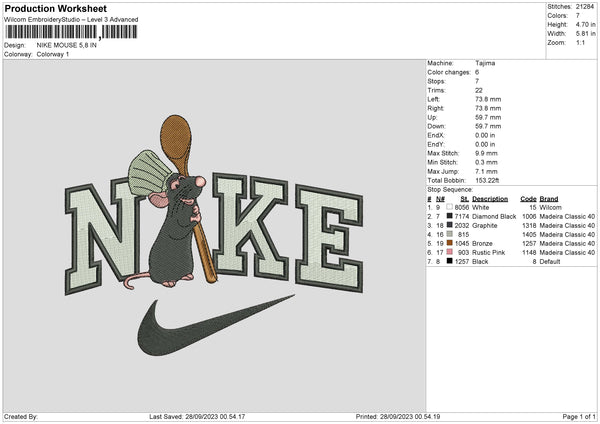Click the Machine value 'Tajima'
Image resolution: width=600 pixels, height=424 pixels.
click(485, 63)
